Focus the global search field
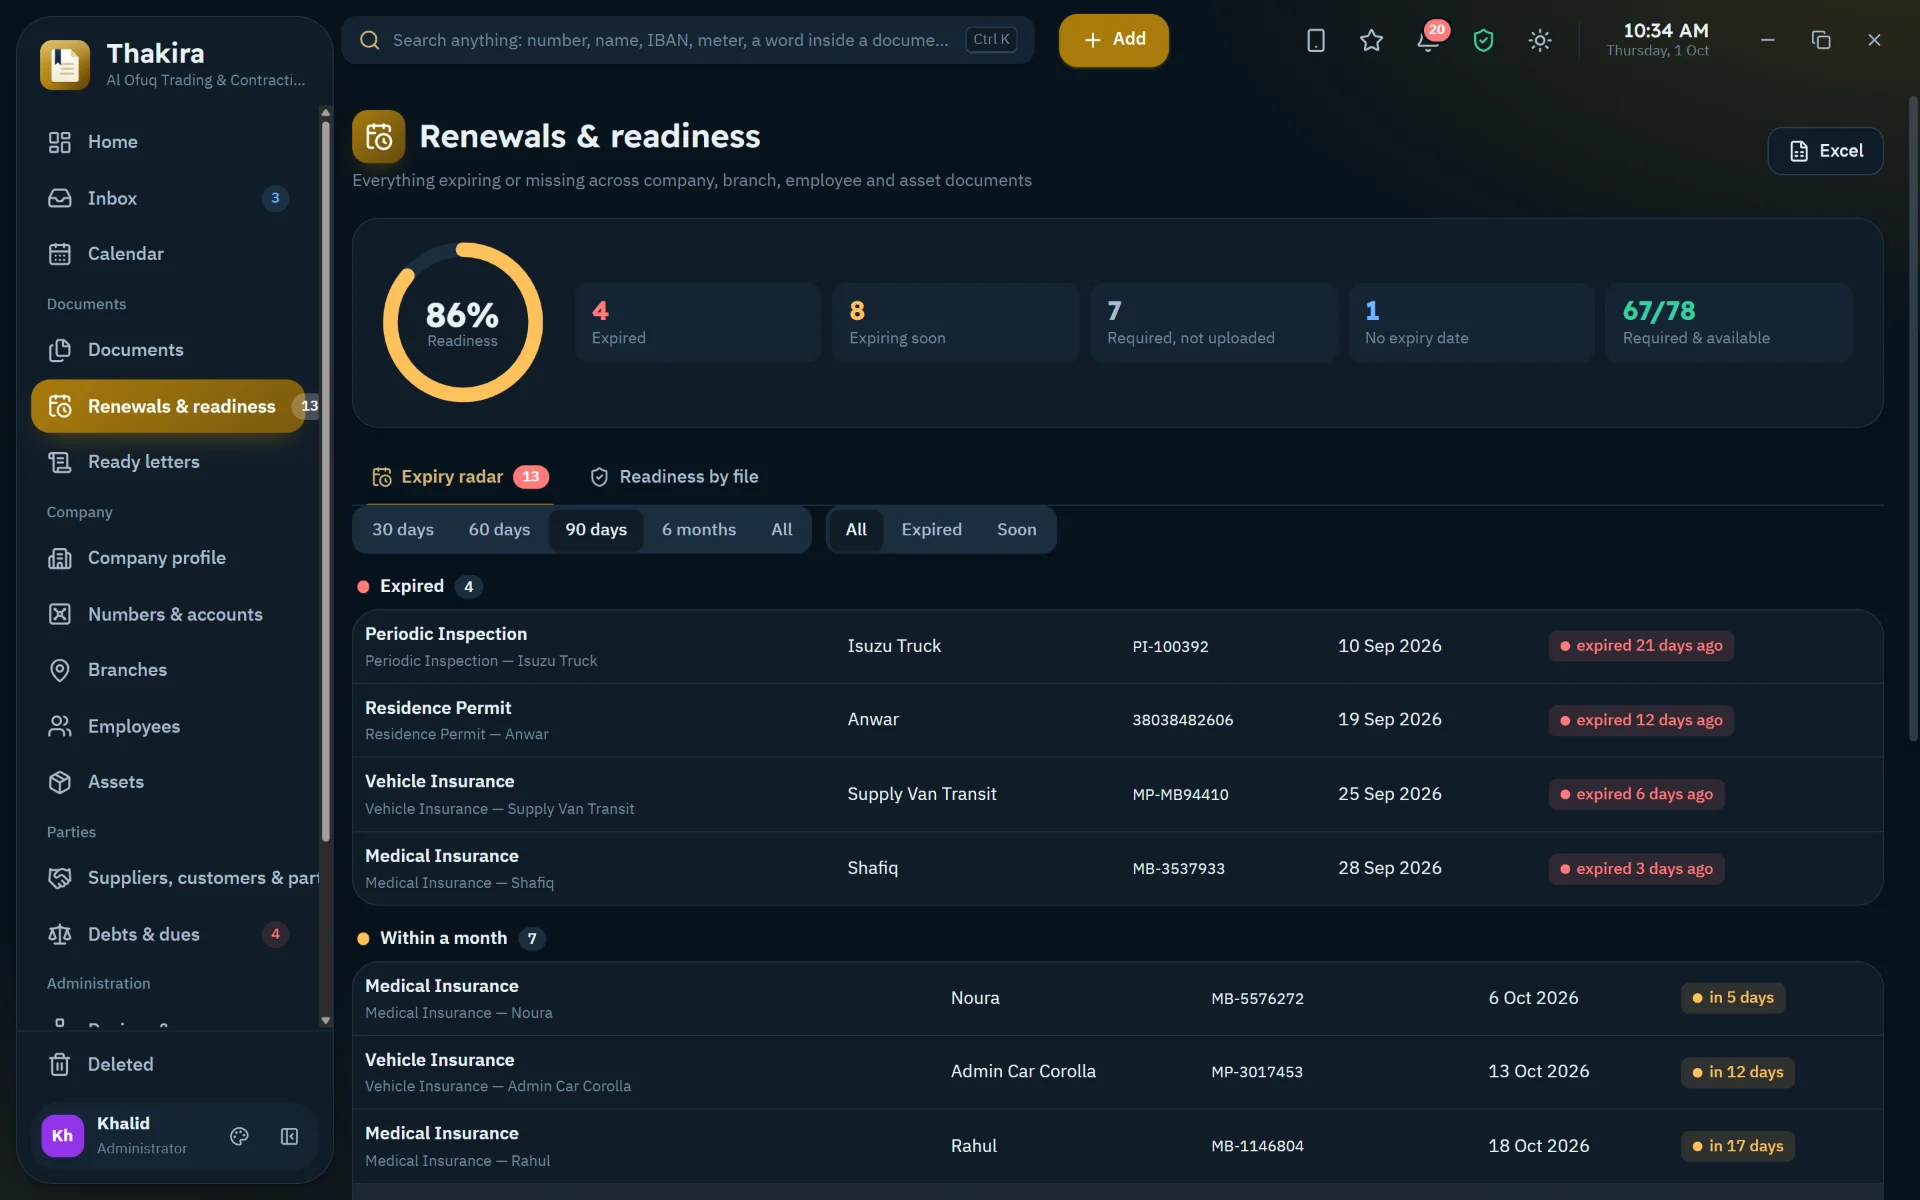The height and width of the screenshot is (1200, 1920). coord(688,40)
